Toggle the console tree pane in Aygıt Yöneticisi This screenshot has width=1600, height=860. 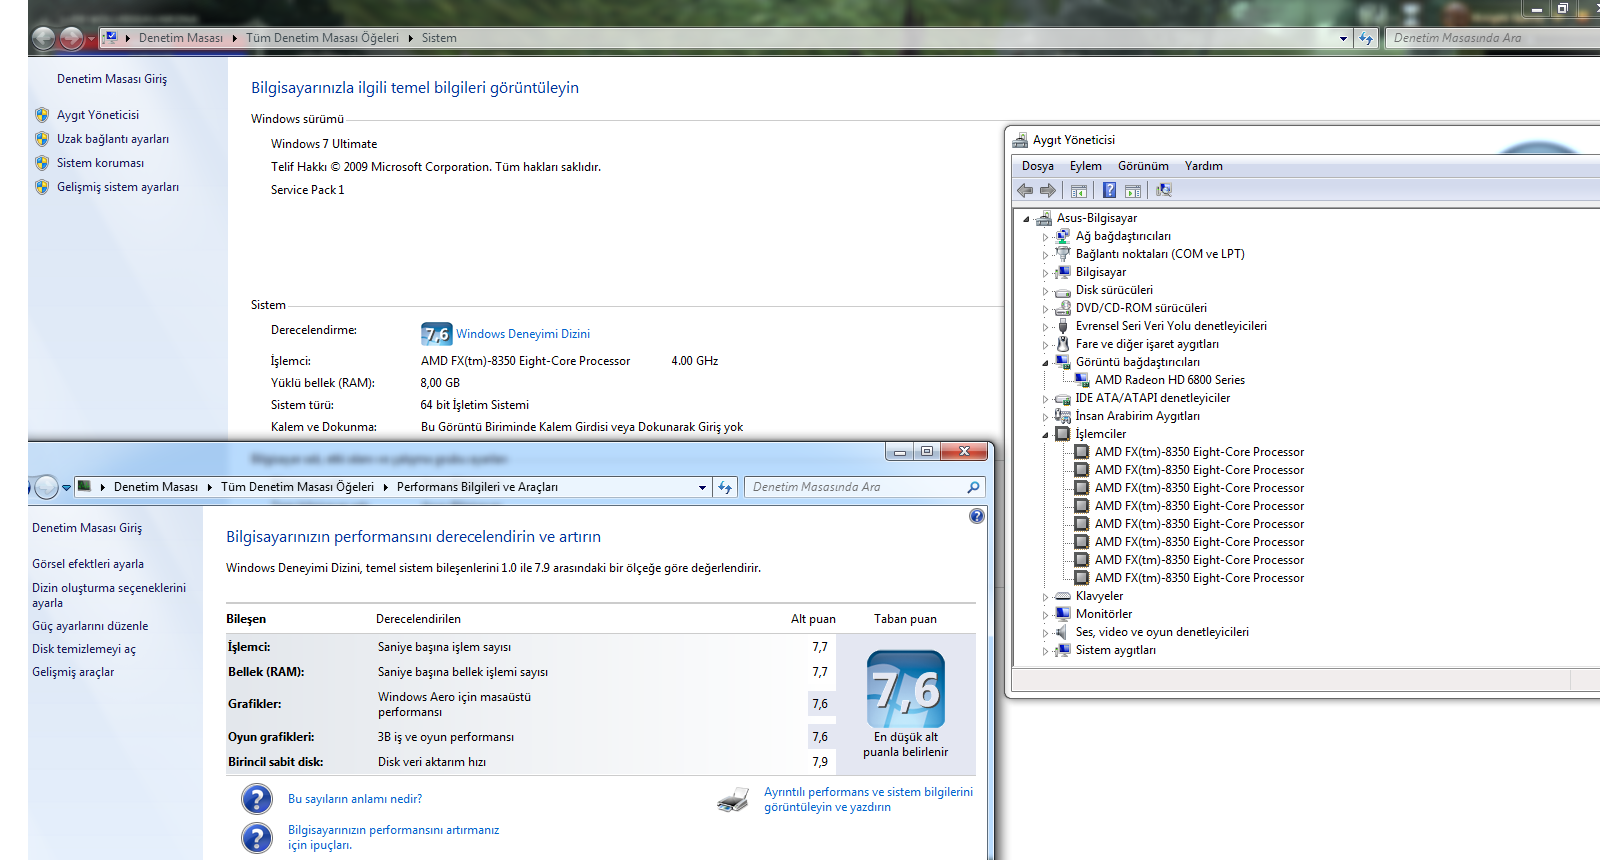pyautogui.click(x=1079, y=190)
